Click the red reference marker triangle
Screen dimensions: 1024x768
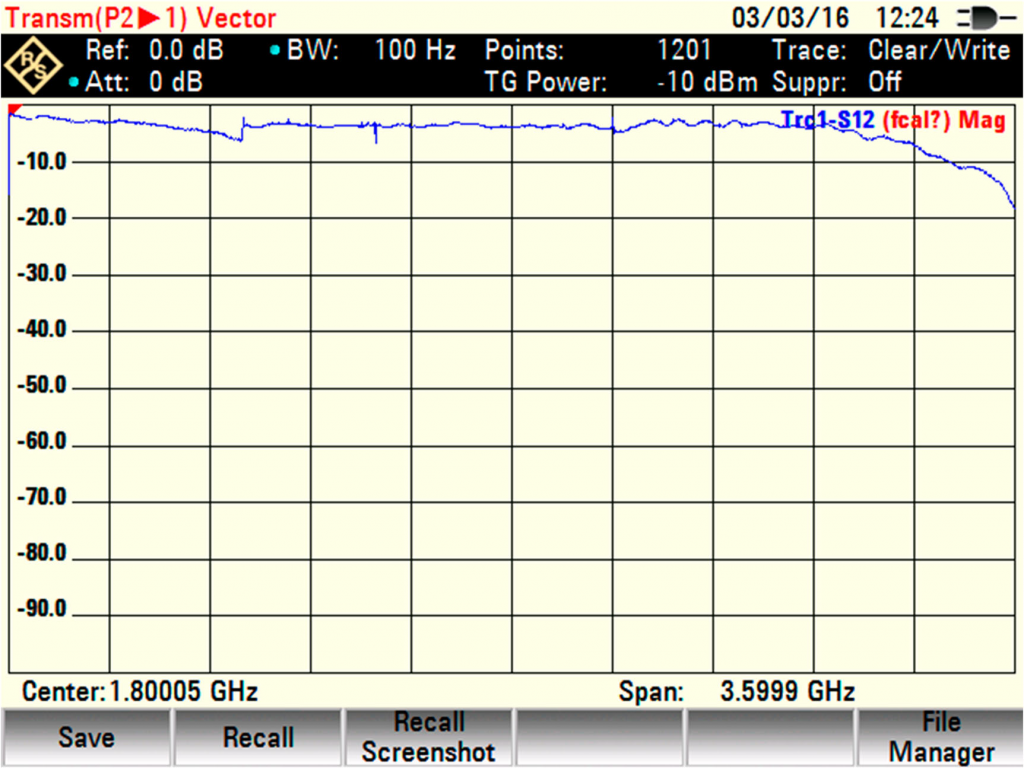click(x=15, y=109)
